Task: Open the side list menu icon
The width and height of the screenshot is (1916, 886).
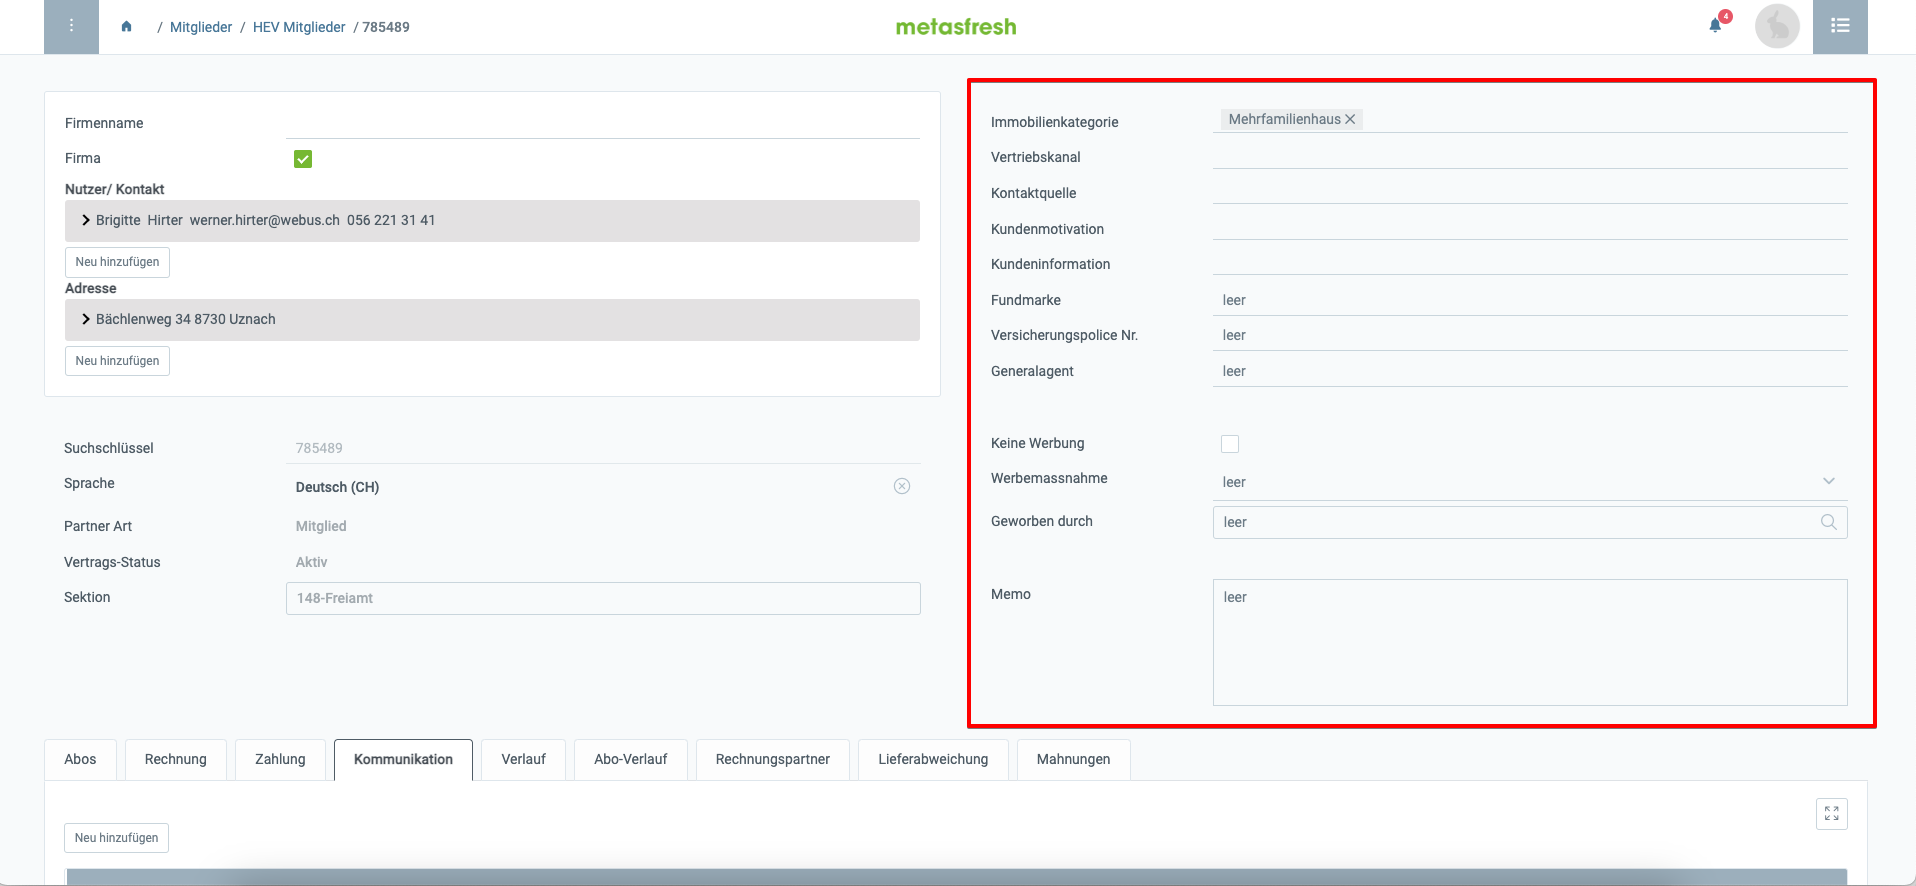Action: click(1840, 26)
